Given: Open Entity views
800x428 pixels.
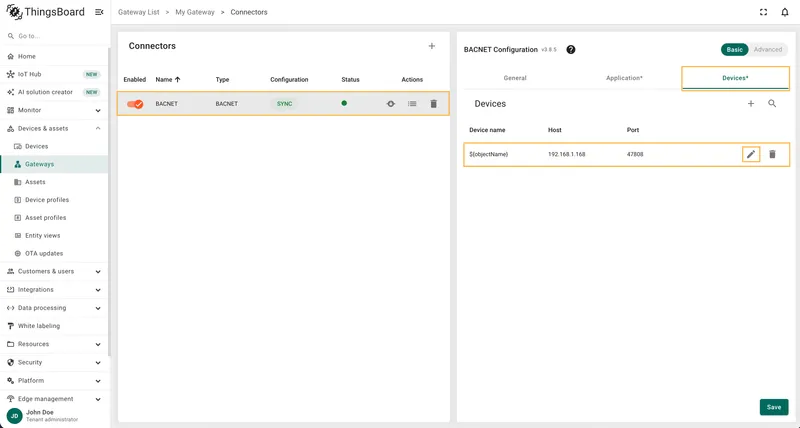Looking at the screenshot, I should [x=54, y=236].
